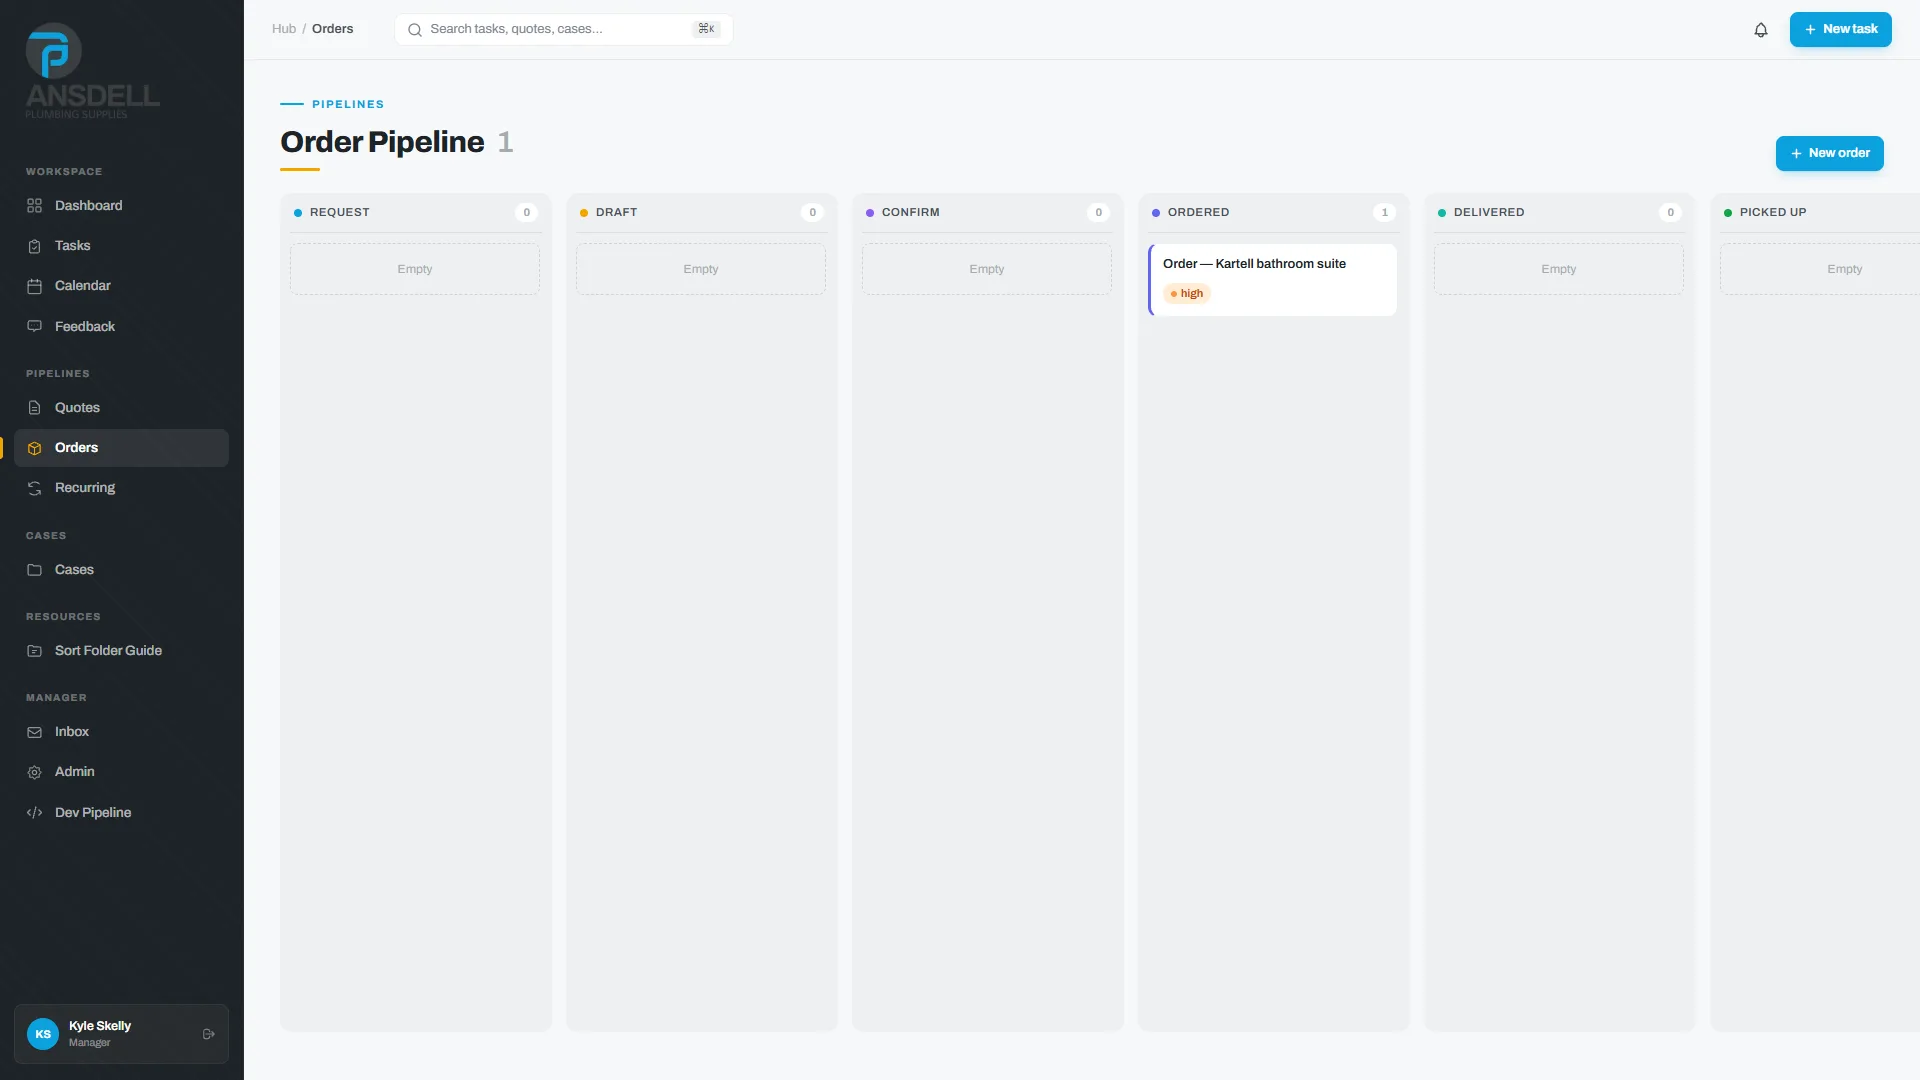This screenshot has height=1080, width=1920.
Task: Click the Sort Folder Guide icon
Action: tap(34, 651)
